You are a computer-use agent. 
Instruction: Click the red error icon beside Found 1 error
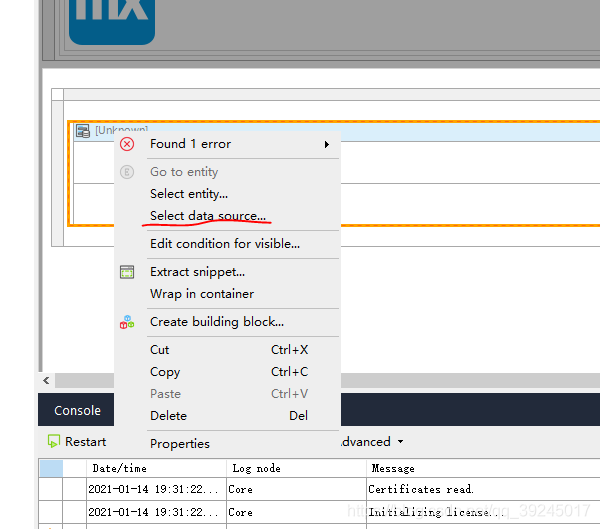127,144
